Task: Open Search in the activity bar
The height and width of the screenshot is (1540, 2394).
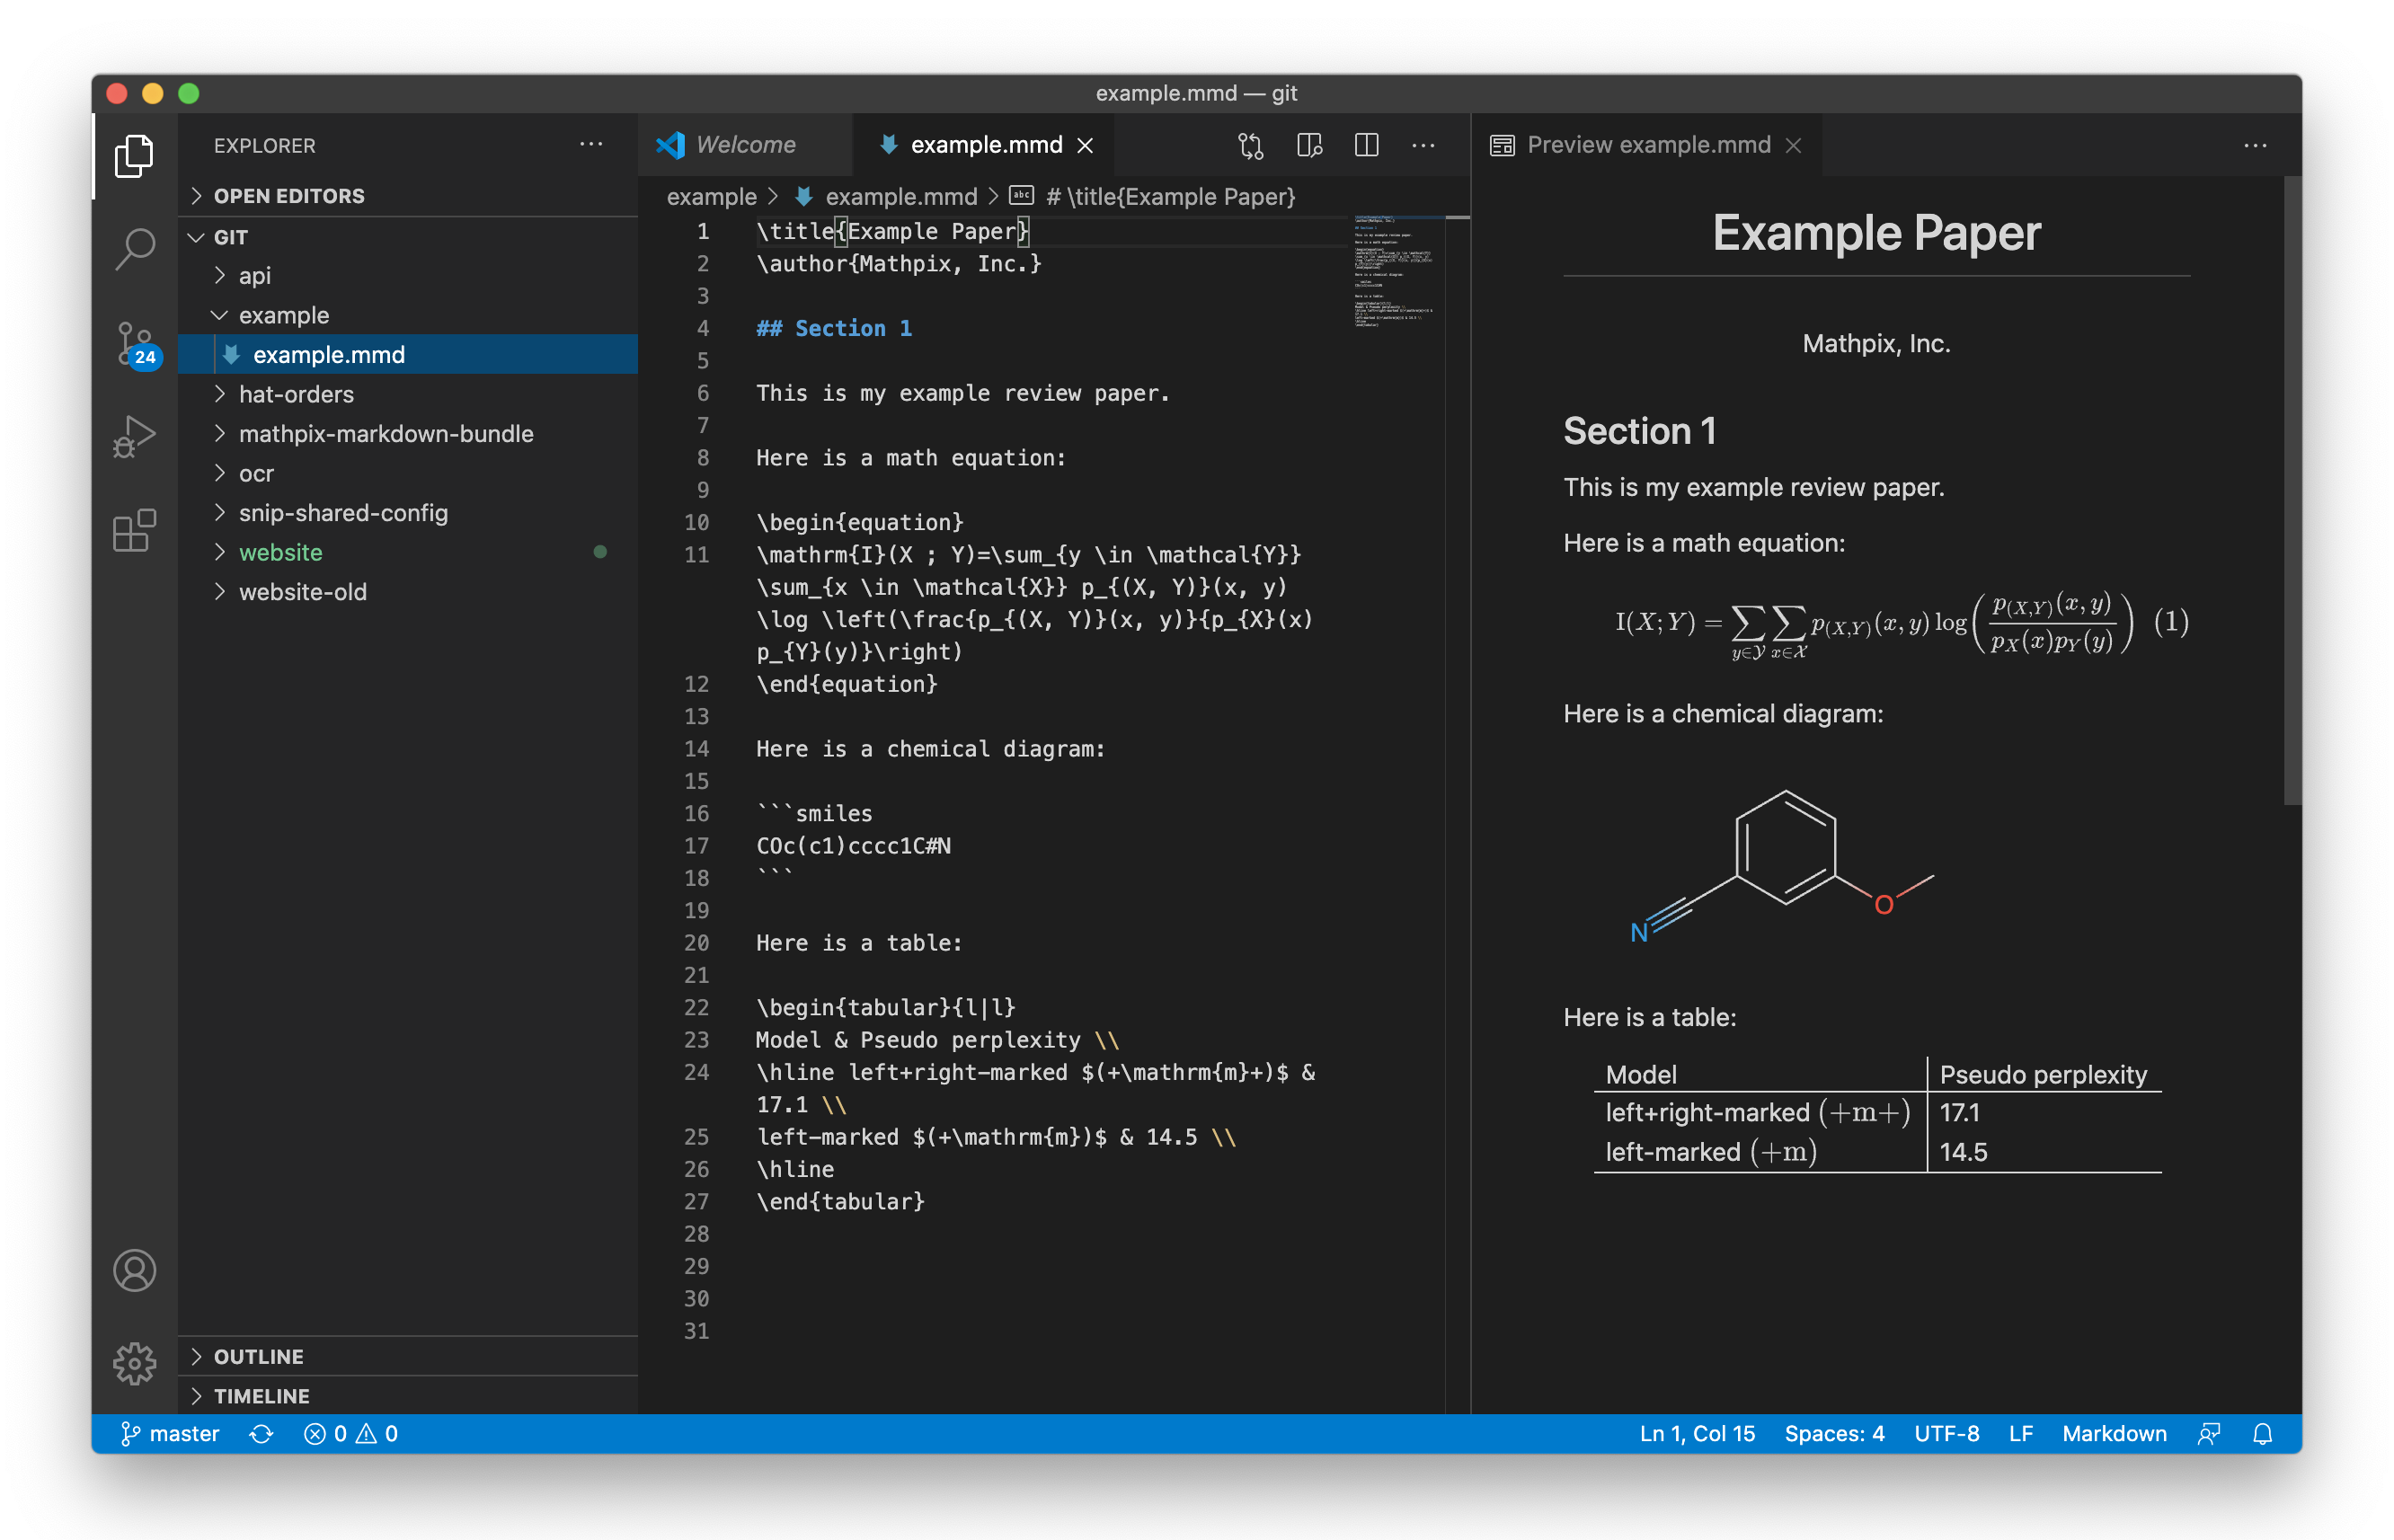Action: [134, 249]
